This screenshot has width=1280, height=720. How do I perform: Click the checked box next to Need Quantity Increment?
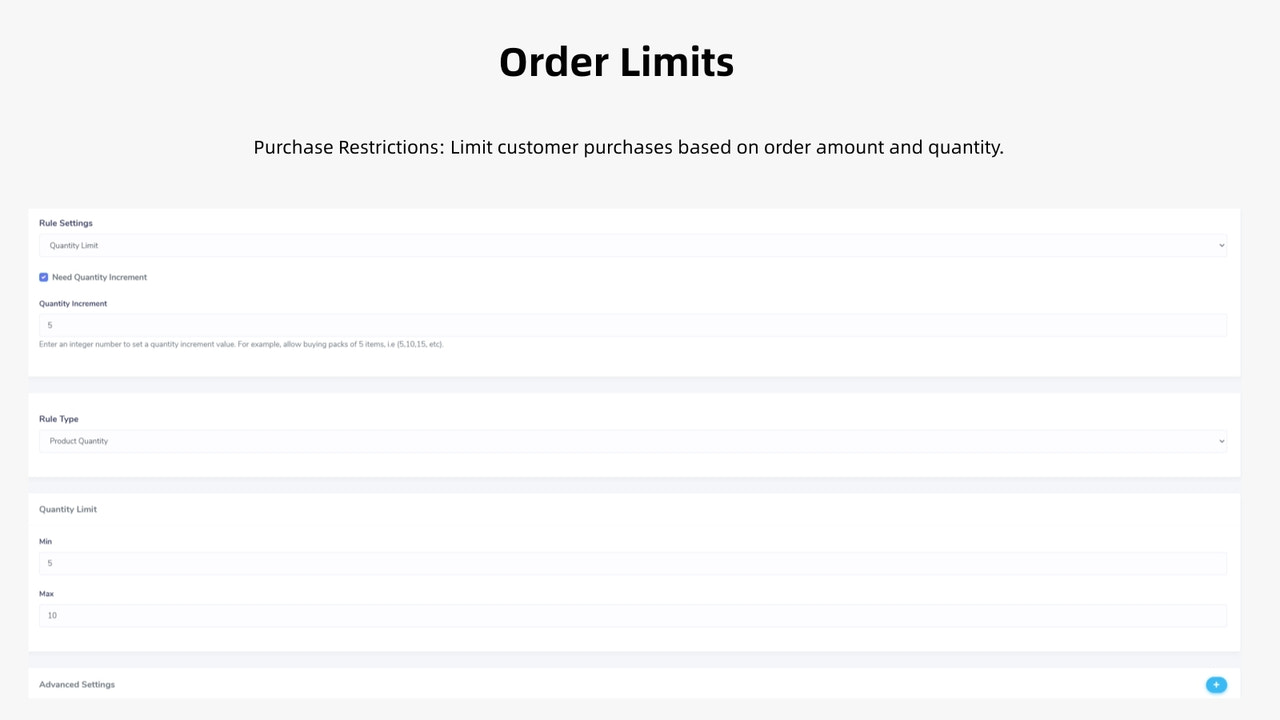coord(43,277)
